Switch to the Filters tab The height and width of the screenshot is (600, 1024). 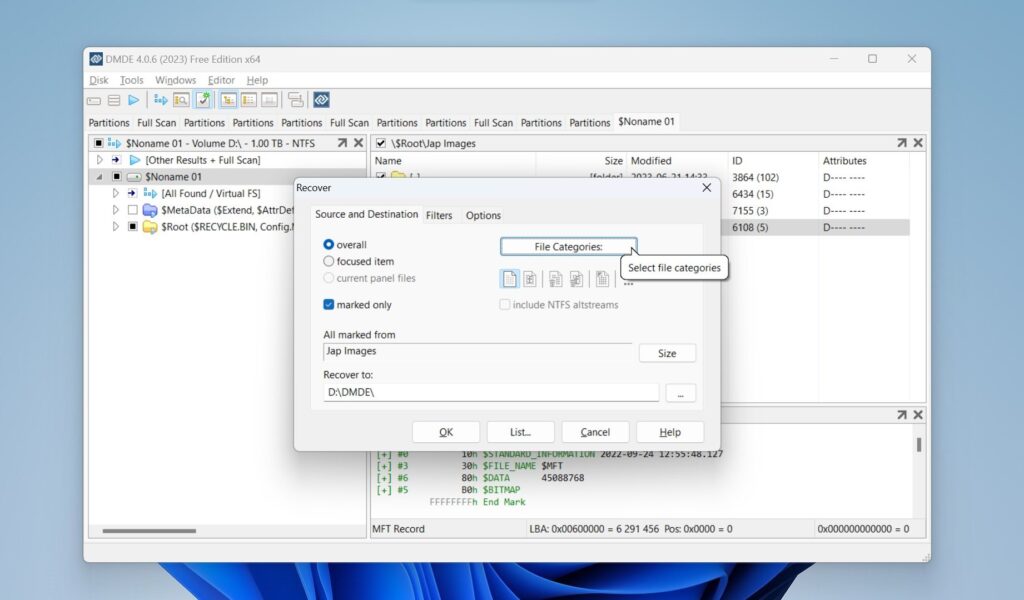pos(440,214)
